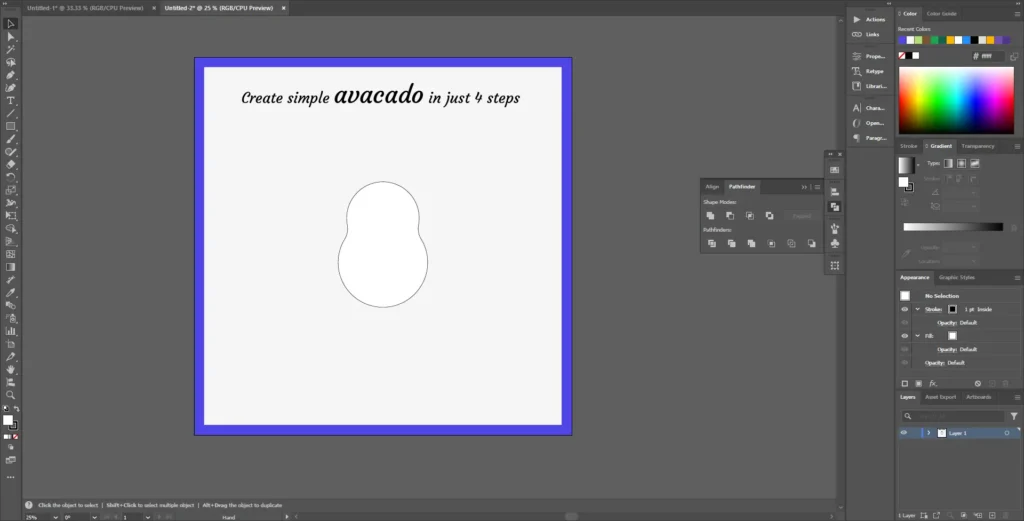Click the Outline pathfinder icon

(791, 244)
